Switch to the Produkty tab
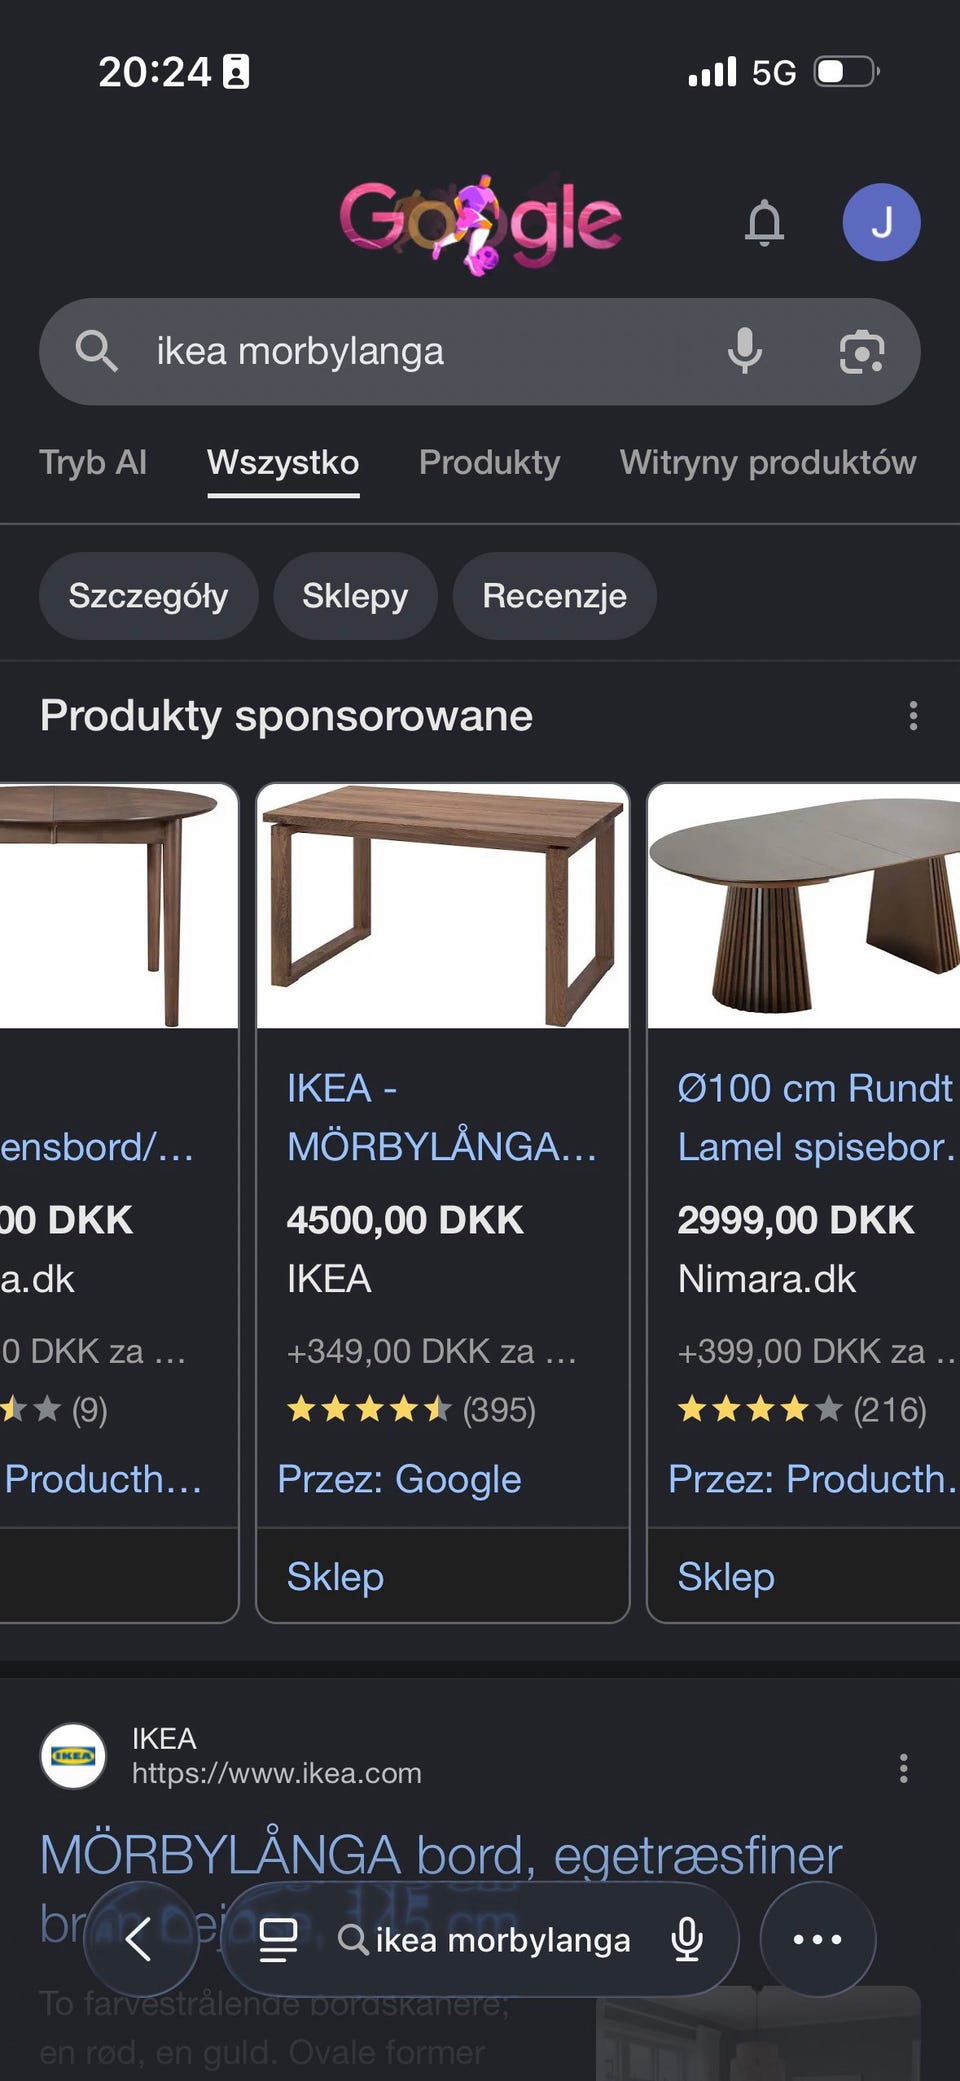960x2081 pixels. tap(489, 462)
